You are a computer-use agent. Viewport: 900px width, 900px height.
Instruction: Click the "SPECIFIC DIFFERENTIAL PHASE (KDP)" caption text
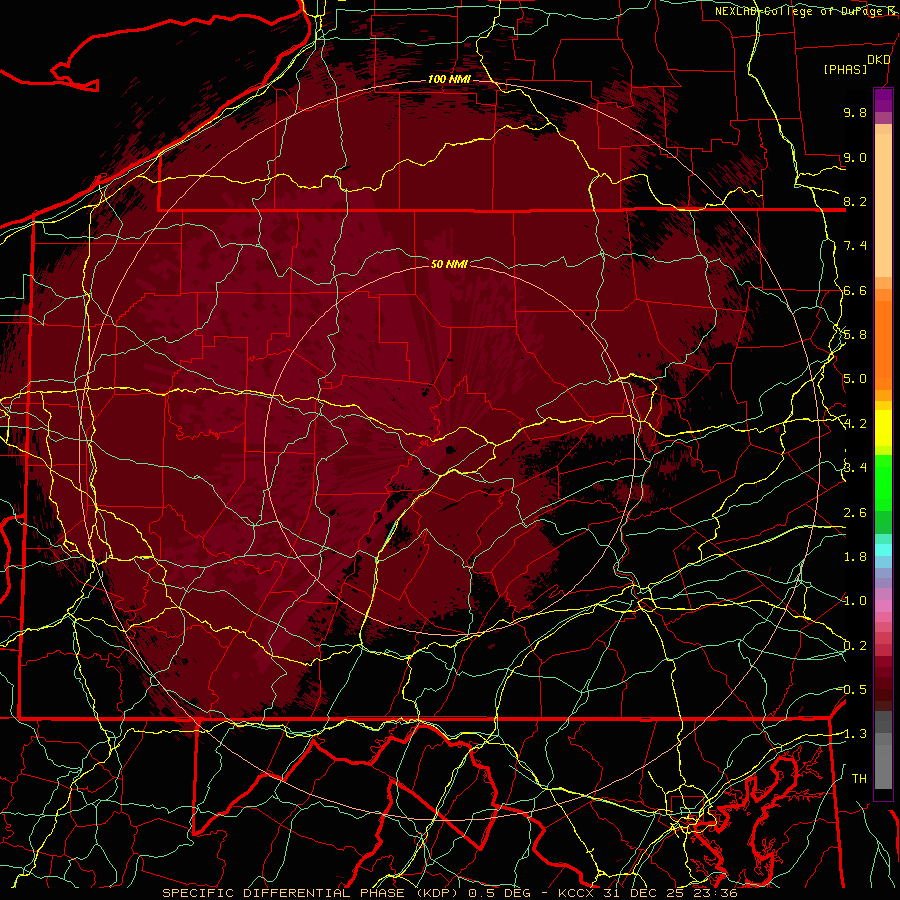coord(312,893)
